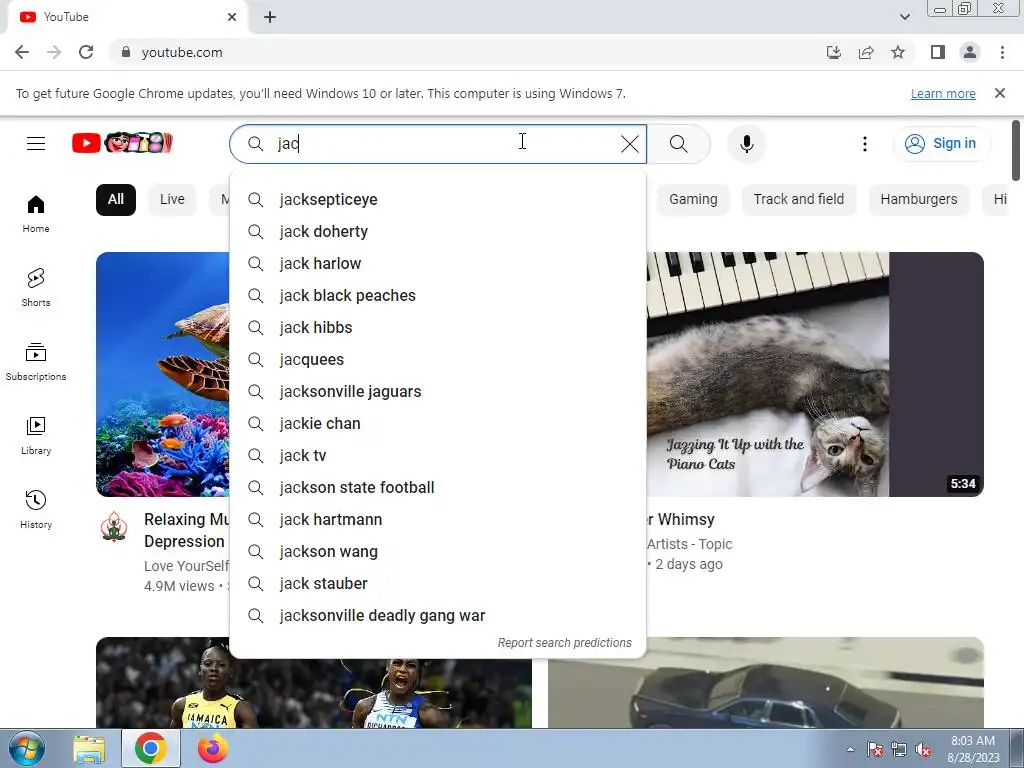Open the sea turtle video thumbnail
The width and height of the screenshot is (1024, 768).
[163, 374]
